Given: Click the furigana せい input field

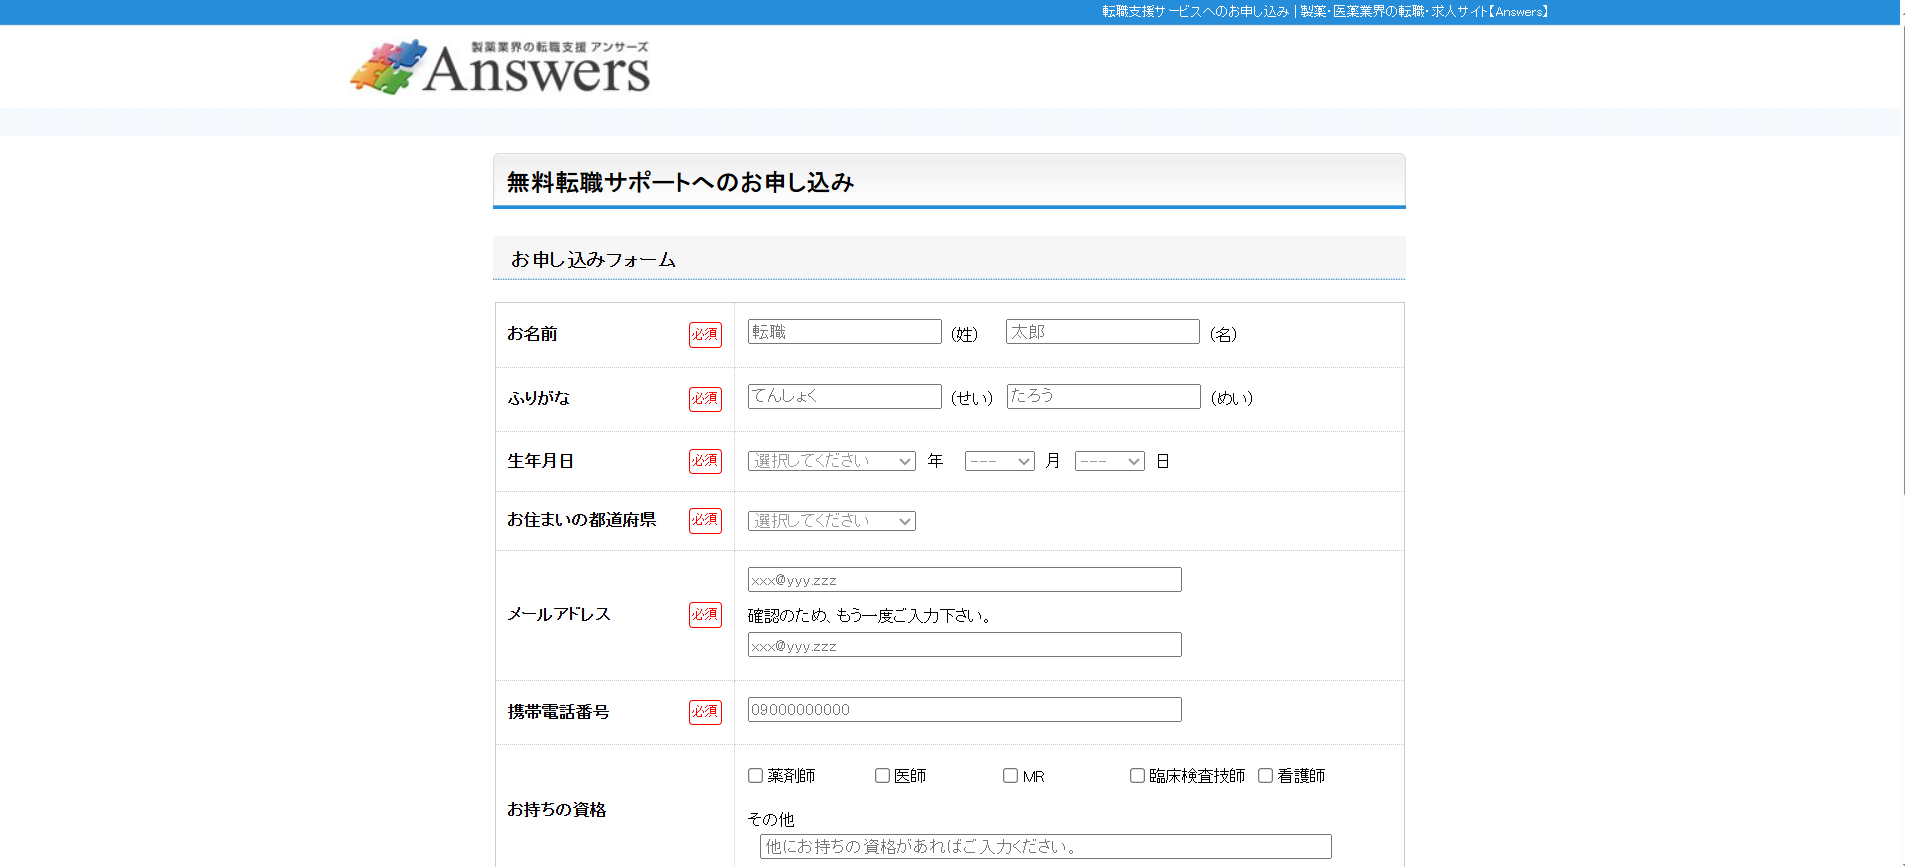Looking at the screenshot, I should tap(844, 397).
